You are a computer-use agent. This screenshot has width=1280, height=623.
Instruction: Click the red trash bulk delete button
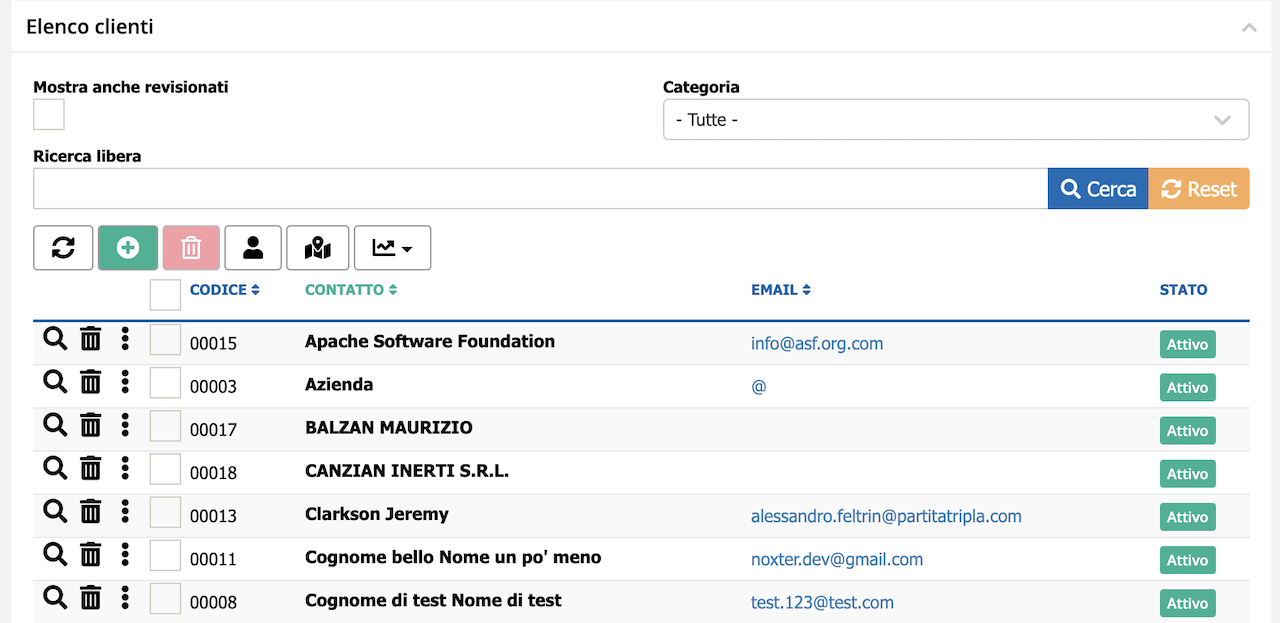pos(191,248)
